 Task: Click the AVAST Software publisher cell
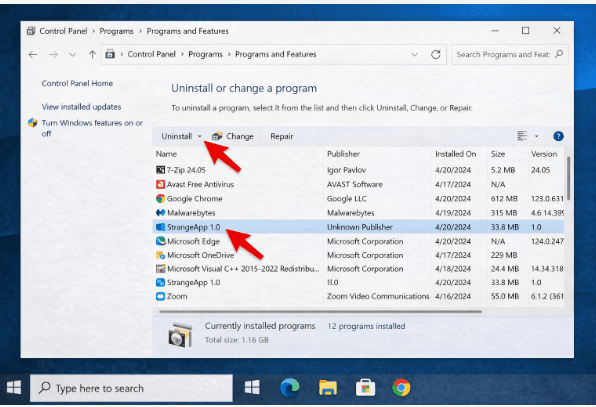click(x=355, y=184)
